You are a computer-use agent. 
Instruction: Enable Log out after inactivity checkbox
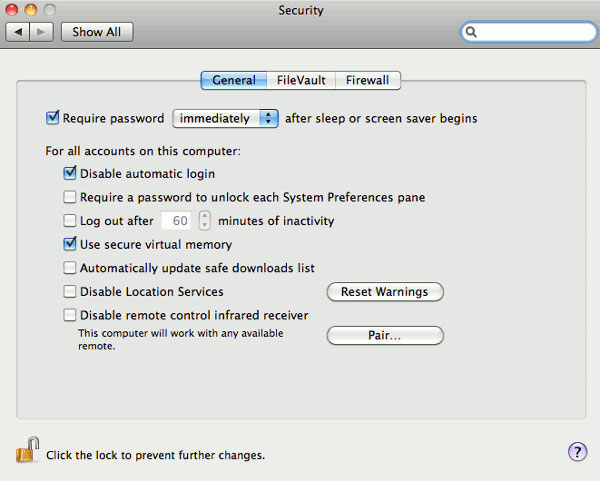click(x=70, y=221)
